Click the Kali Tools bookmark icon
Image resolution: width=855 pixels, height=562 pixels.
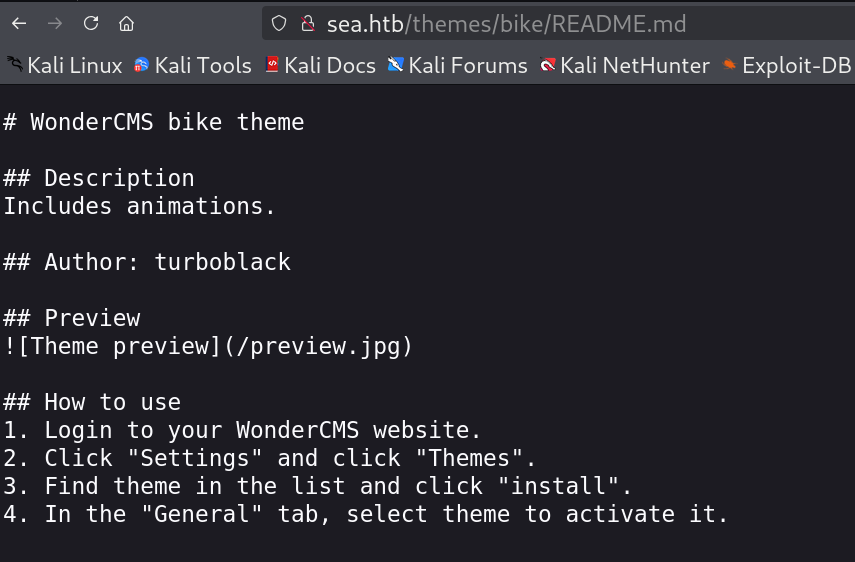[141, 65]
